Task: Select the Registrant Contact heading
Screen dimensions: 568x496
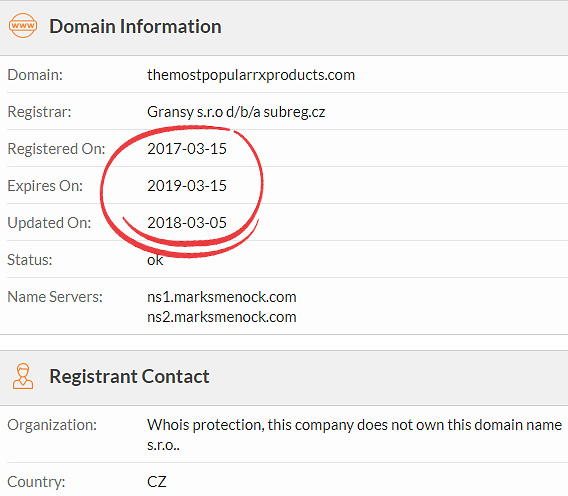Action: point(129,376)
